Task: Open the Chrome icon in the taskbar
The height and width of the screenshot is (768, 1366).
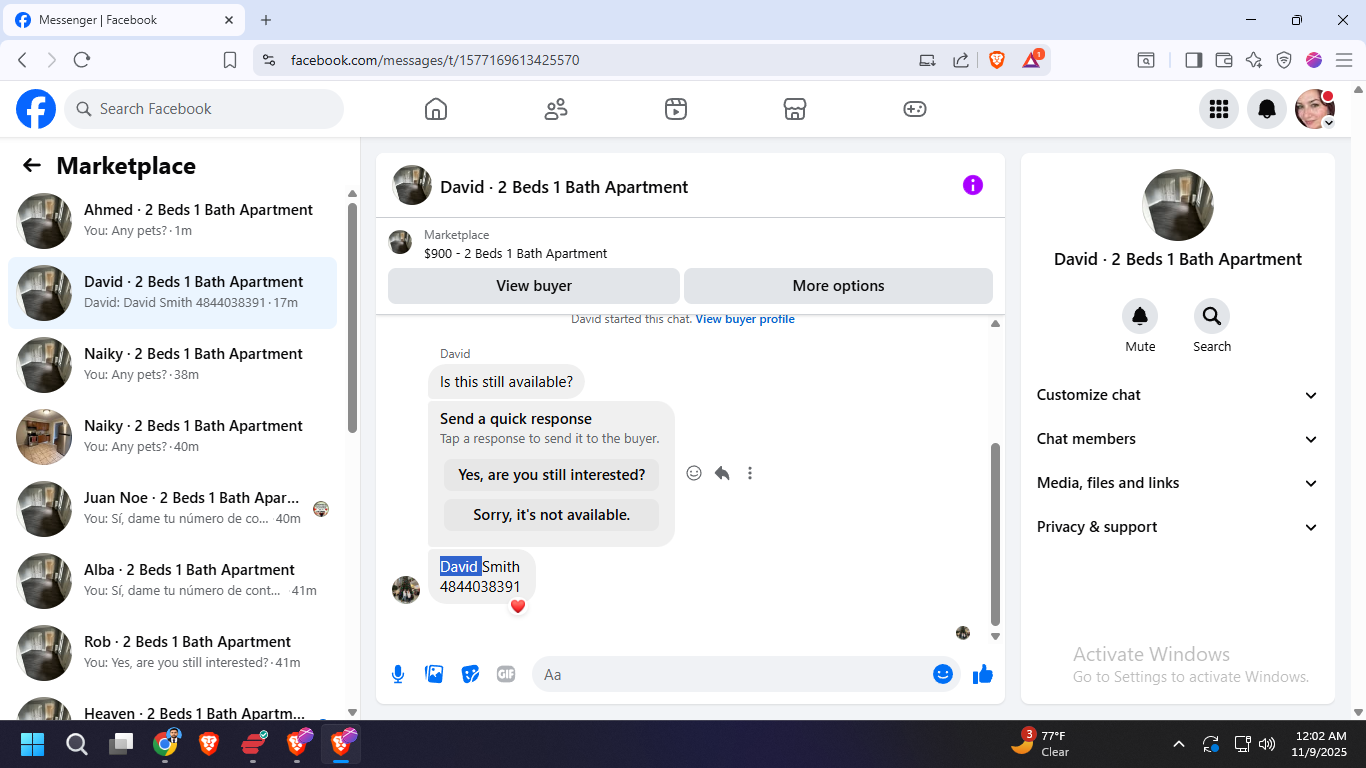Action: coord(166,744)
